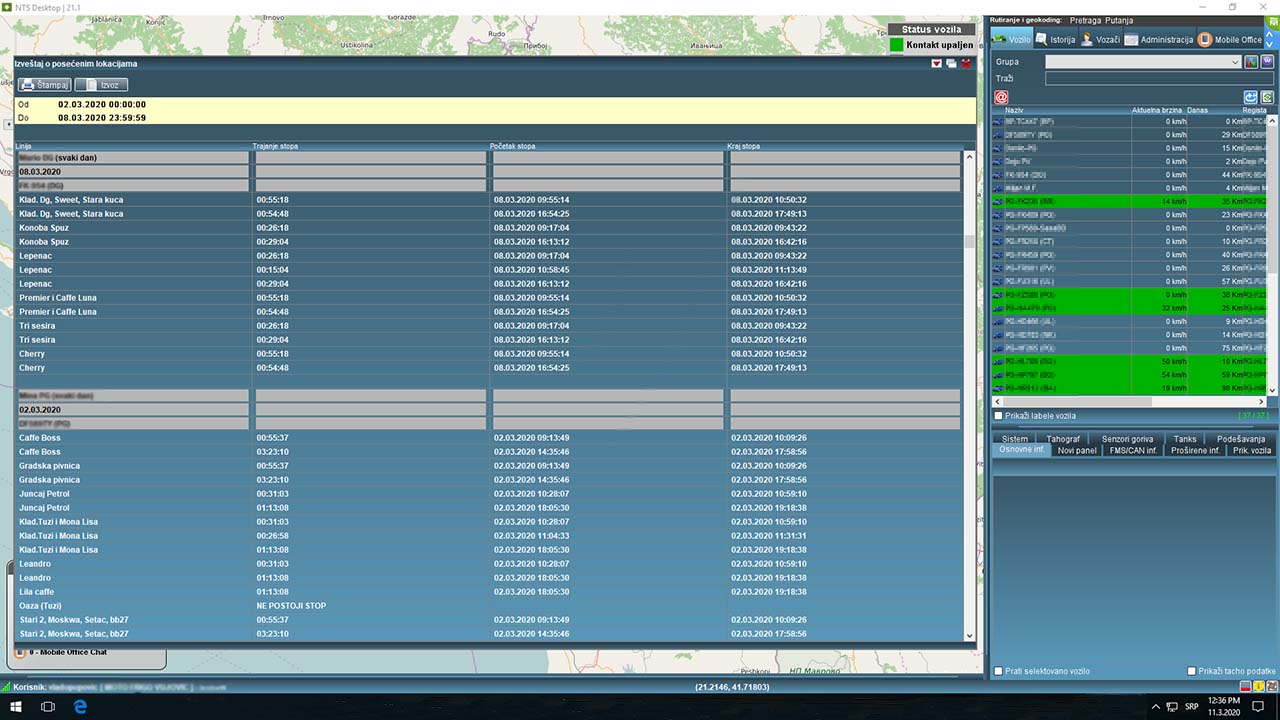
Task: Collapse report with red down-arrow icon
Action: (936, 64)
